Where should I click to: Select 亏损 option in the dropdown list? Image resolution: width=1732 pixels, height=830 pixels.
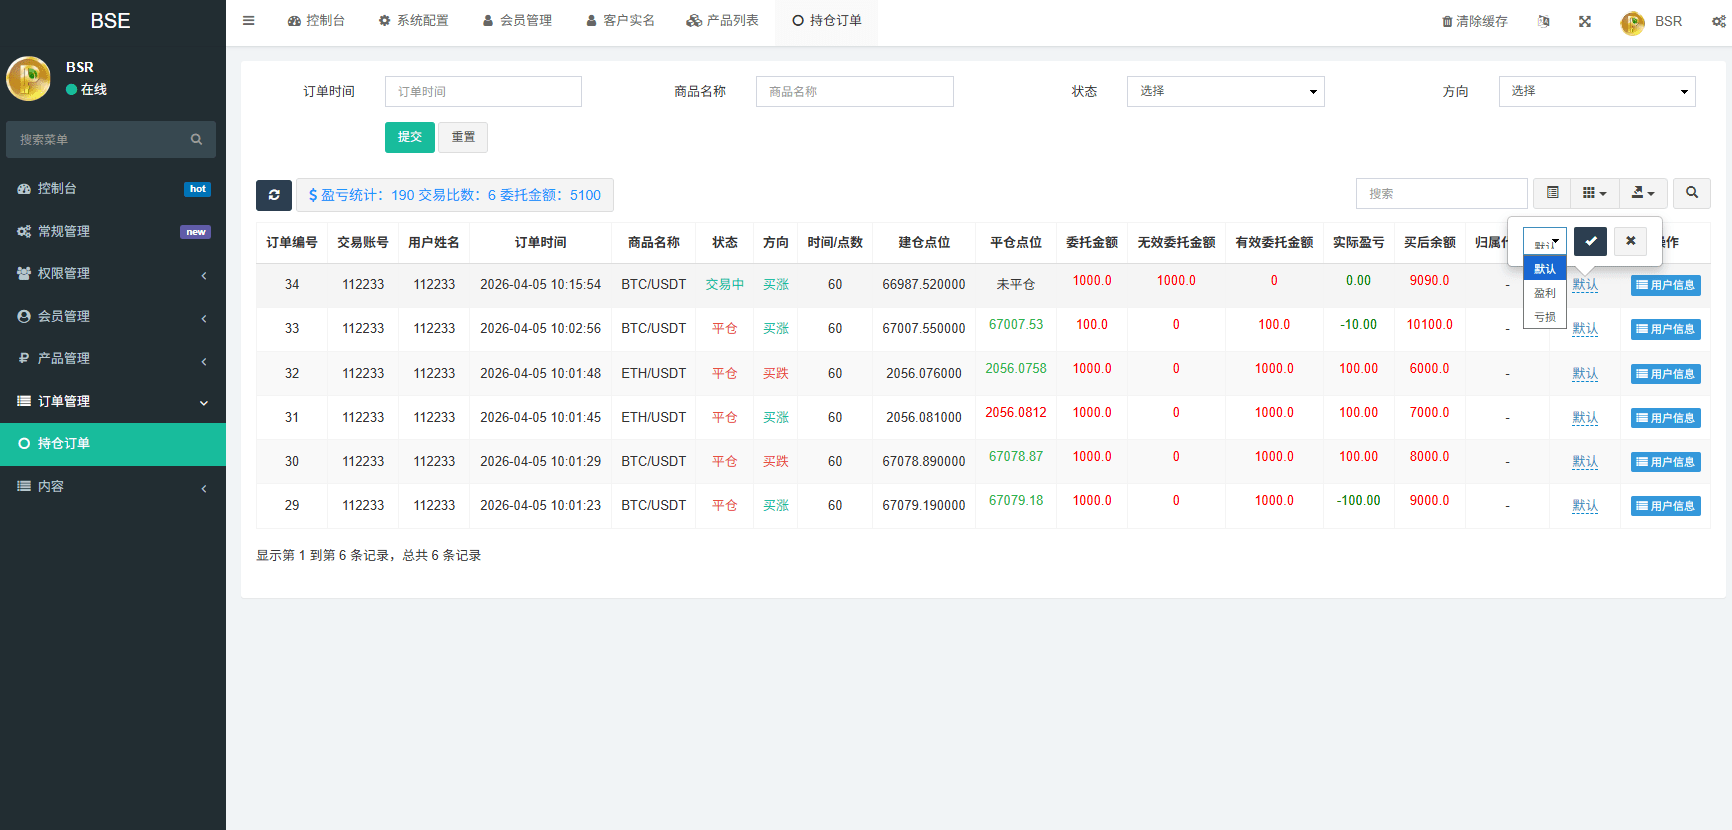point(1545,317)
